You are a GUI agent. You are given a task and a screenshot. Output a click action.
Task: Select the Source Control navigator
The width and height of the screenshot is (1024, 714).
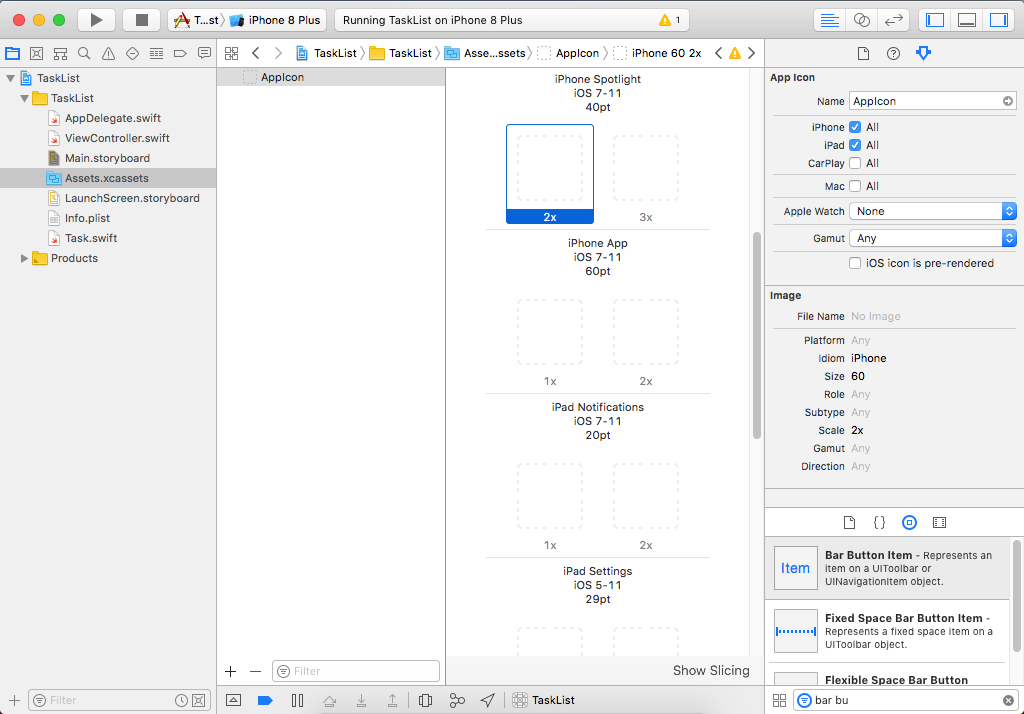(x=36, y=53)
